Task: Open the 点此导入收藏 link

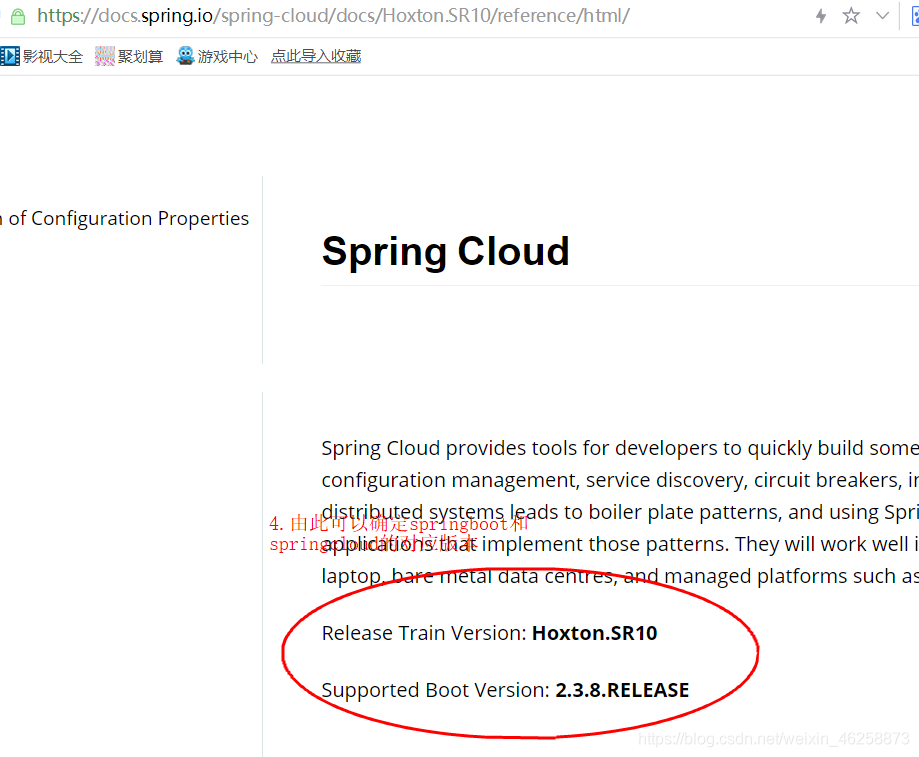Action: coord(316,56)
